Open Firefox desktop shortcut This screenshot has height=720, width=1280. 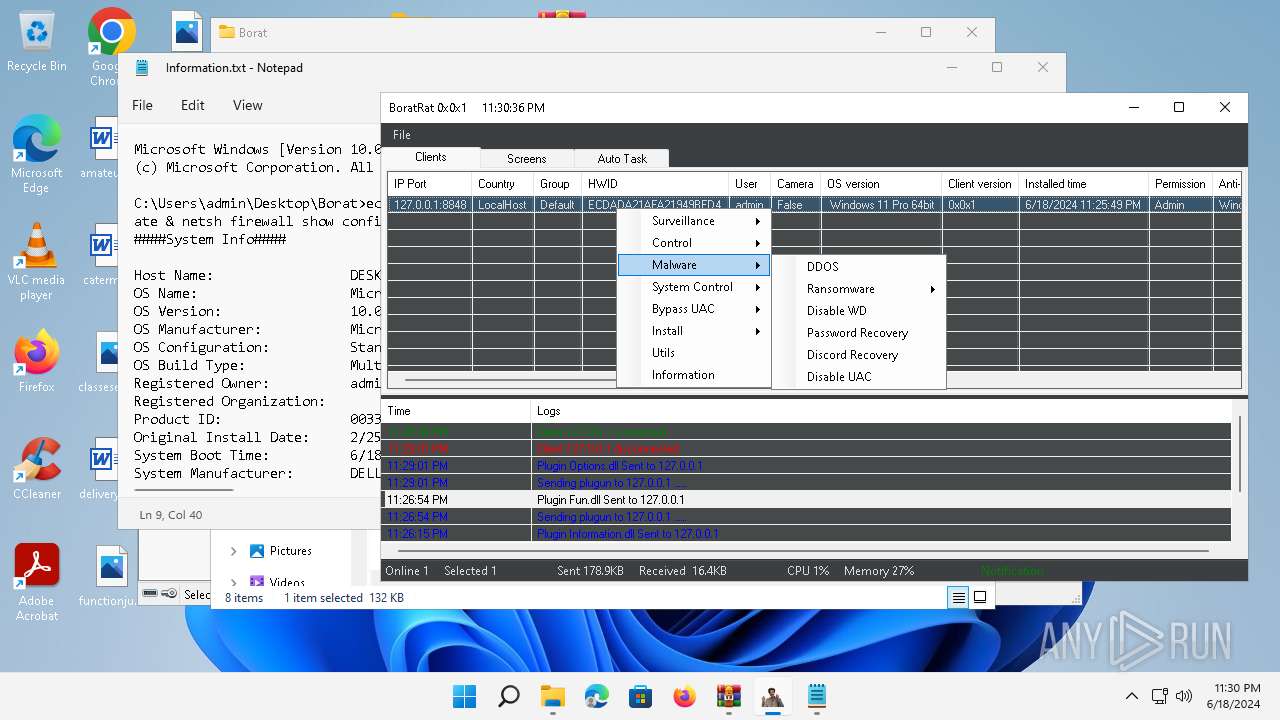(x=37, y=362)
